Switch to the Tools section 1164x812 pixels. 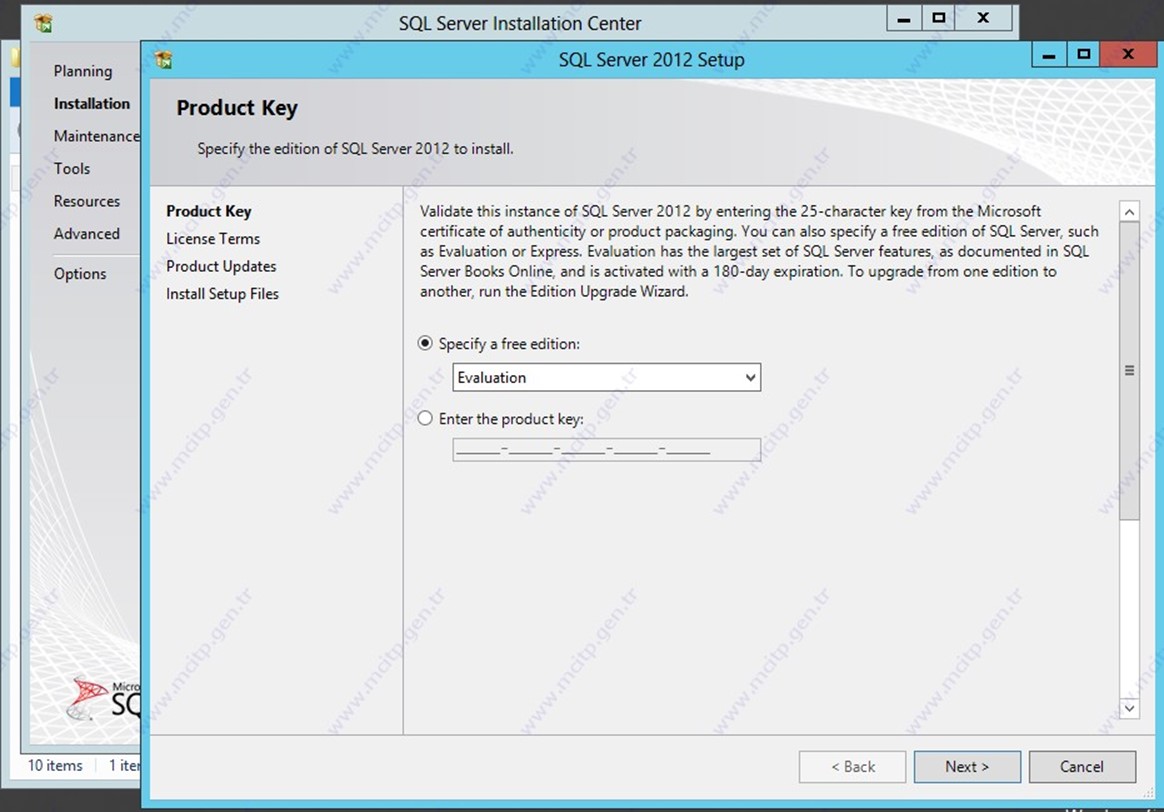pyautogui.click(x=72, y=169)
